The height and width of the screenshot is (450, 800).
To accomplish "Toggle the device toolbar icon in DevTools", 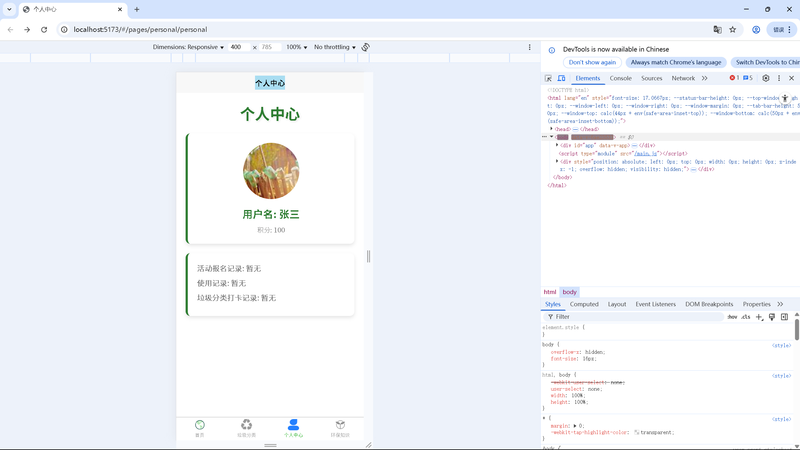I will tap(561, 78).
